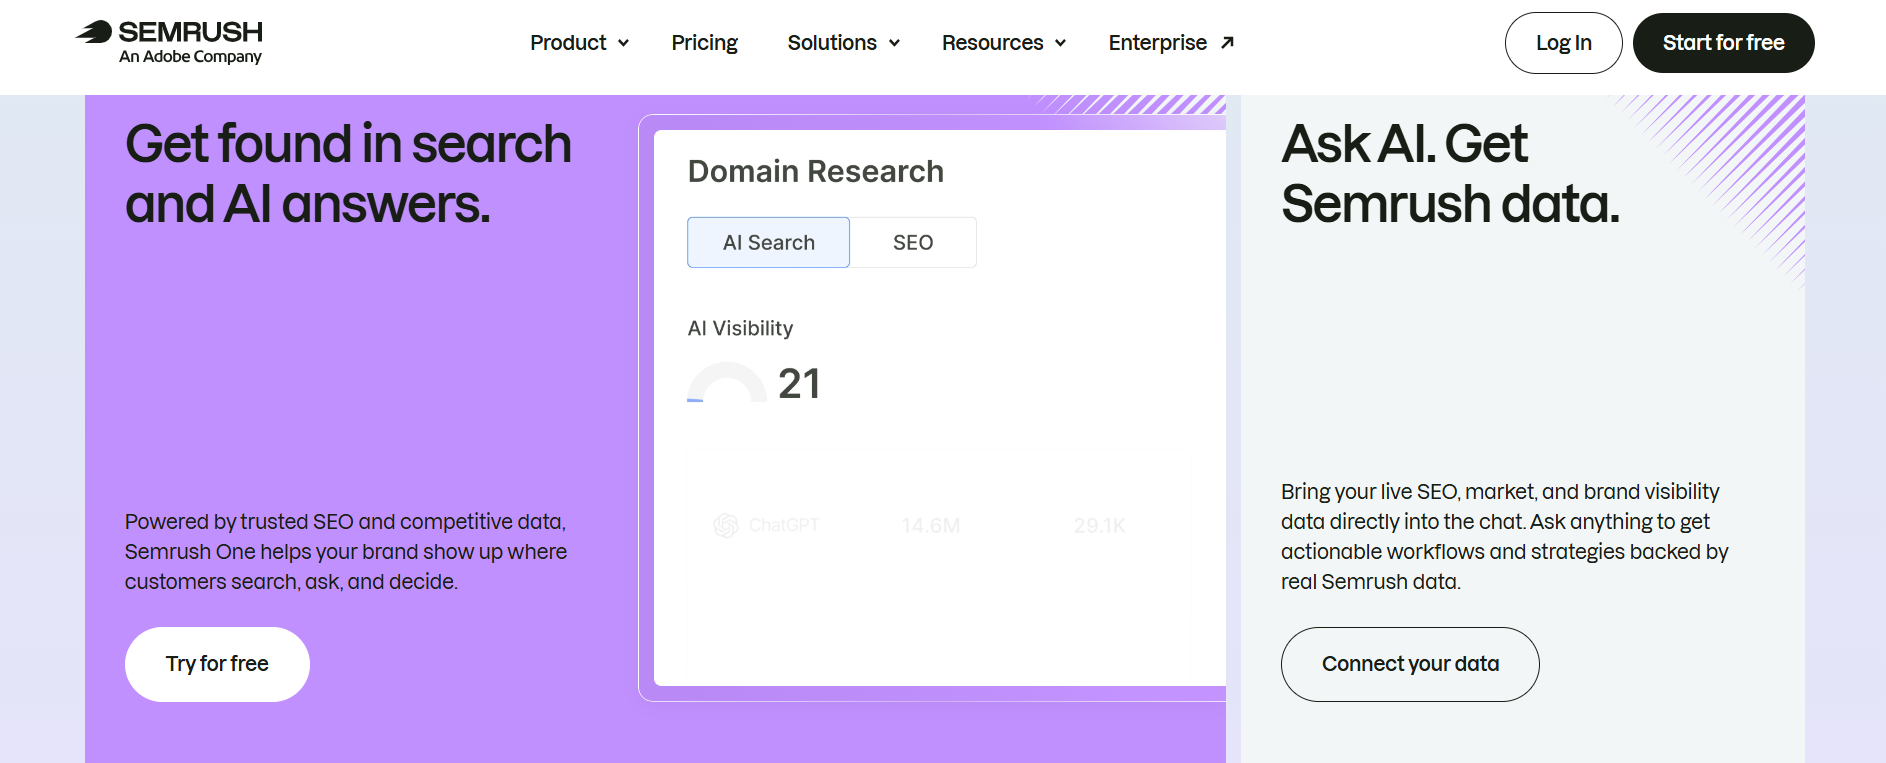Click the Try for free button
This screenshot has width=1886, height=763.
point(217,664)
